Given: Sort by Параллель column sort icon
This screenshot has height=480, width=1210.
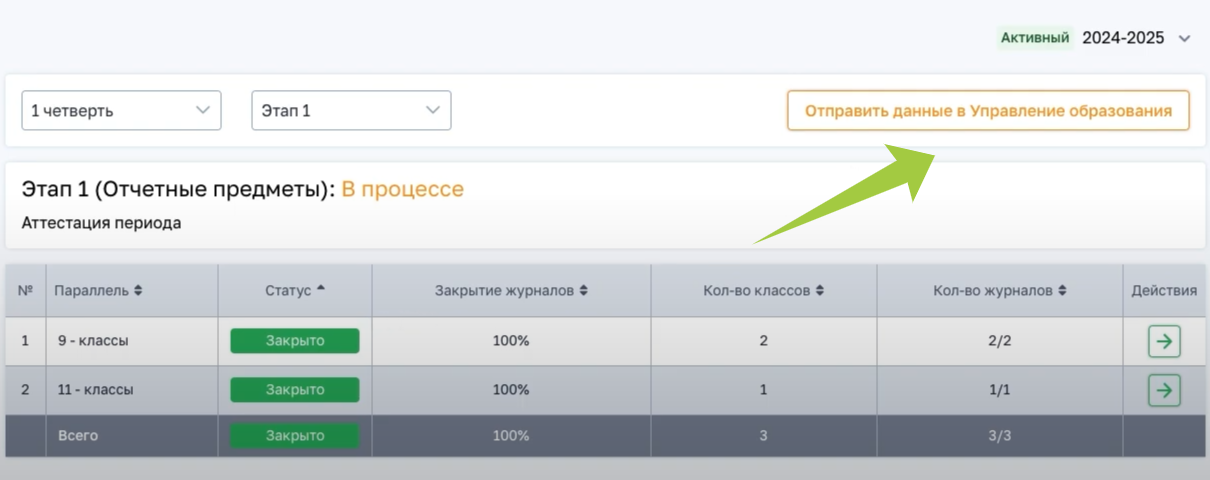Looking at the screenshot, I should click(138, 291).
